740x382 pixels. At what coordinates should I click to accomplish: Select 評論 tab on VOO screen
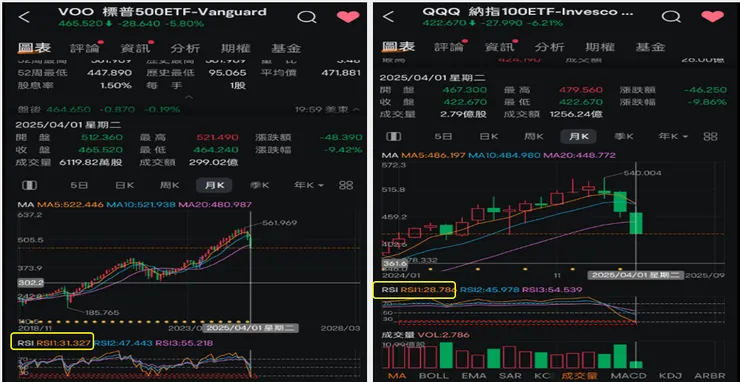coord(85,48)
